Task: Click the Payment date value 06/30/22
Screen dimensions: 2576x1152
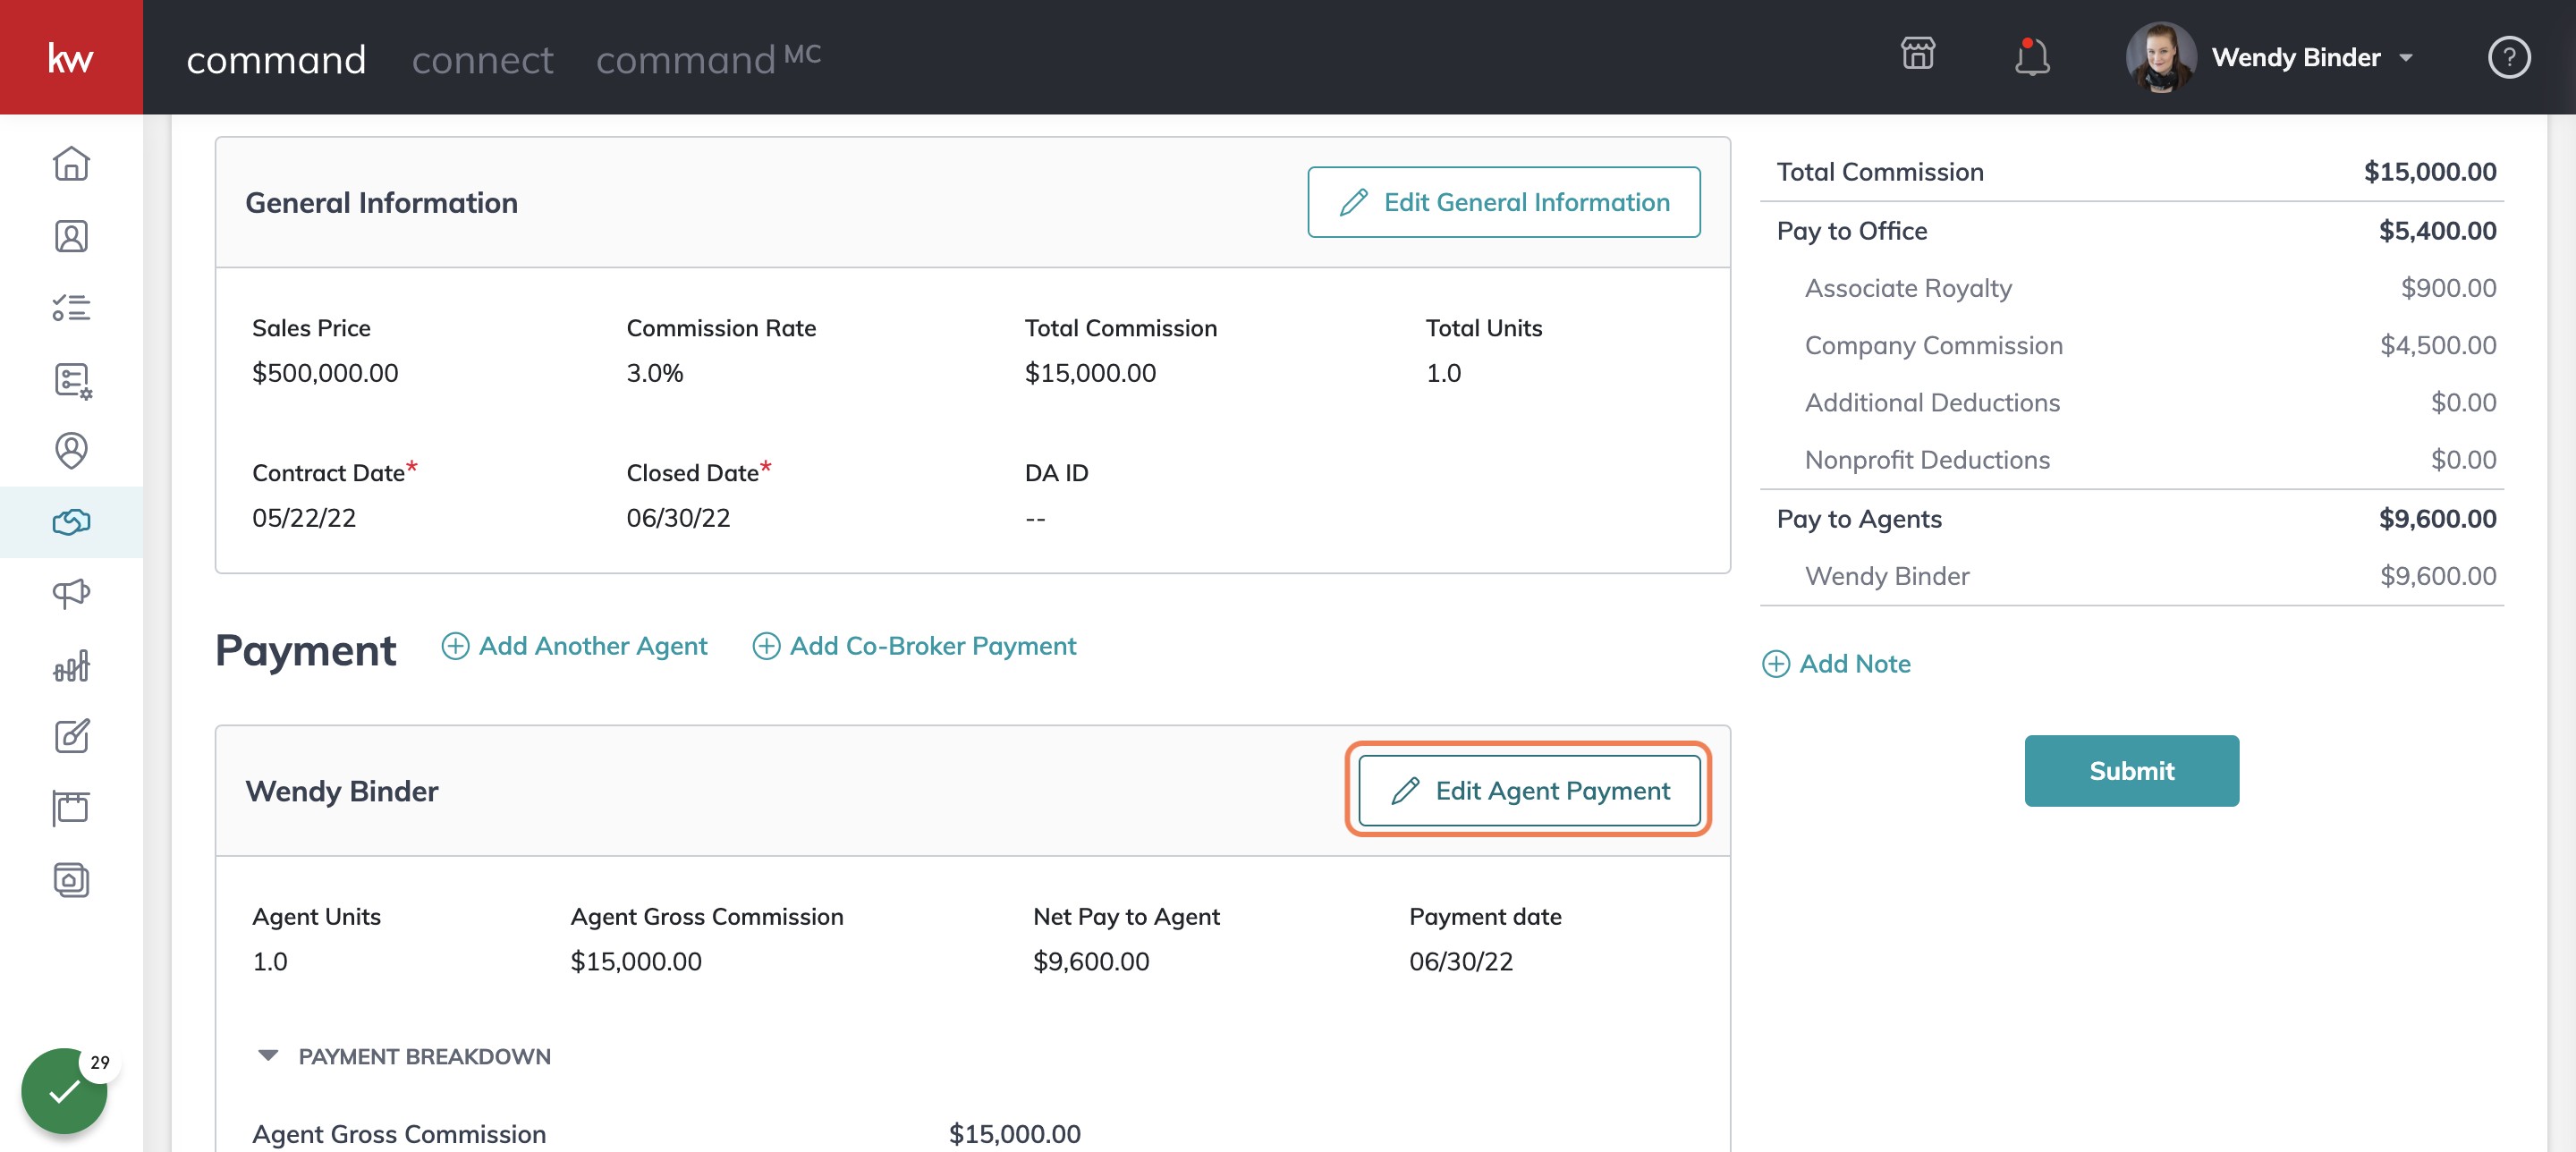Action: click(1461, 961)
